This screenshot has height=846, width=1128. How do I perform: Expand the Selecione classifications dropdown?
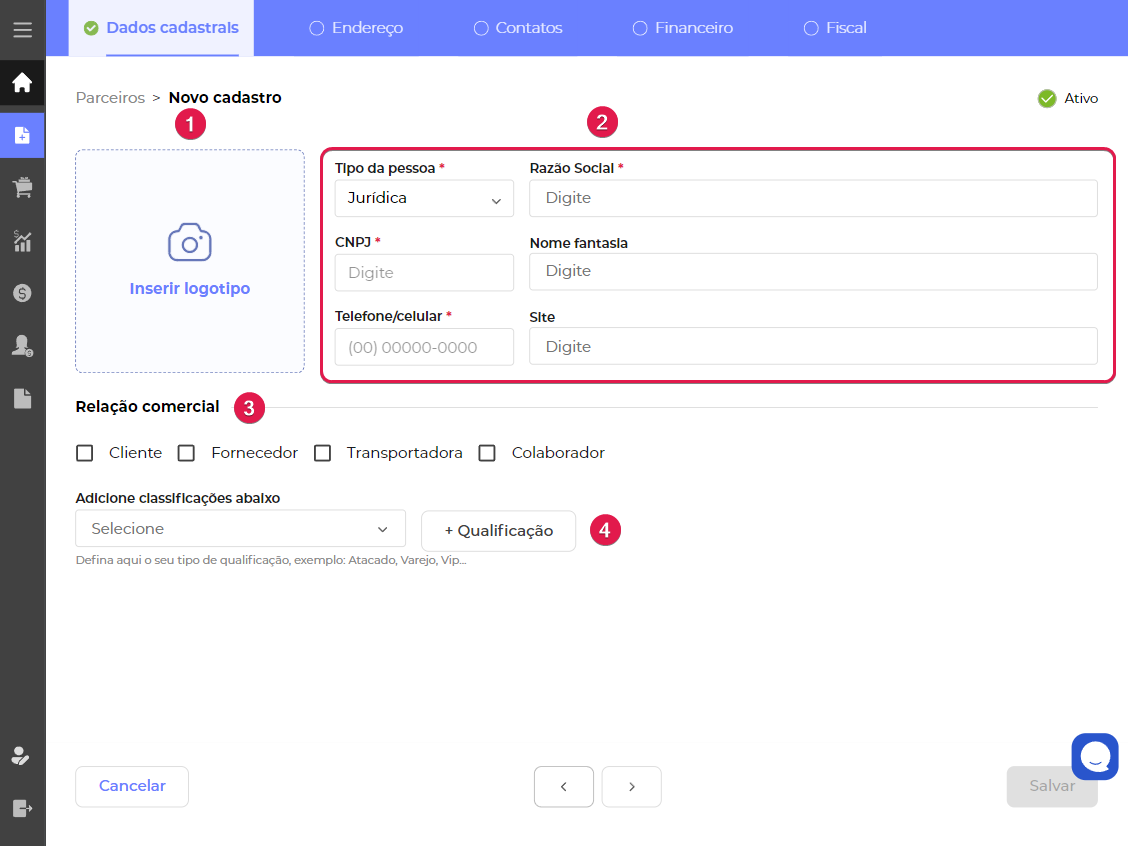[240, 529]
